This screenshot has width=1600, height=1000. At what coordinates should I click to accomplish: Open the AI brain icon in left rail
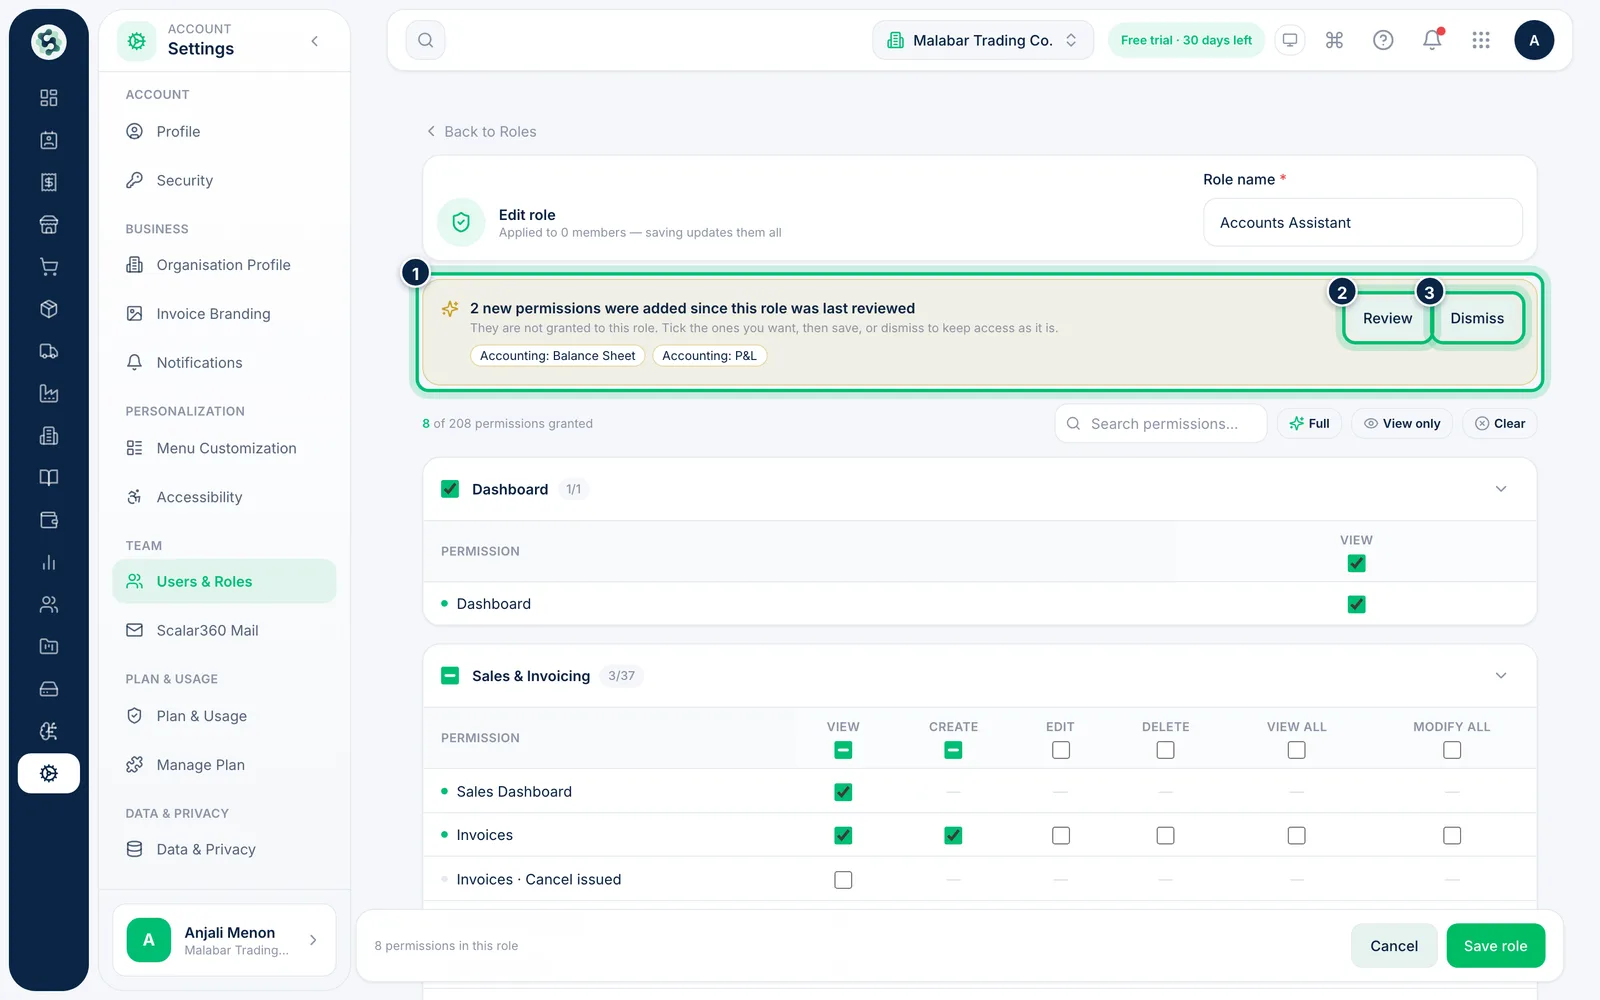[48, 731]
